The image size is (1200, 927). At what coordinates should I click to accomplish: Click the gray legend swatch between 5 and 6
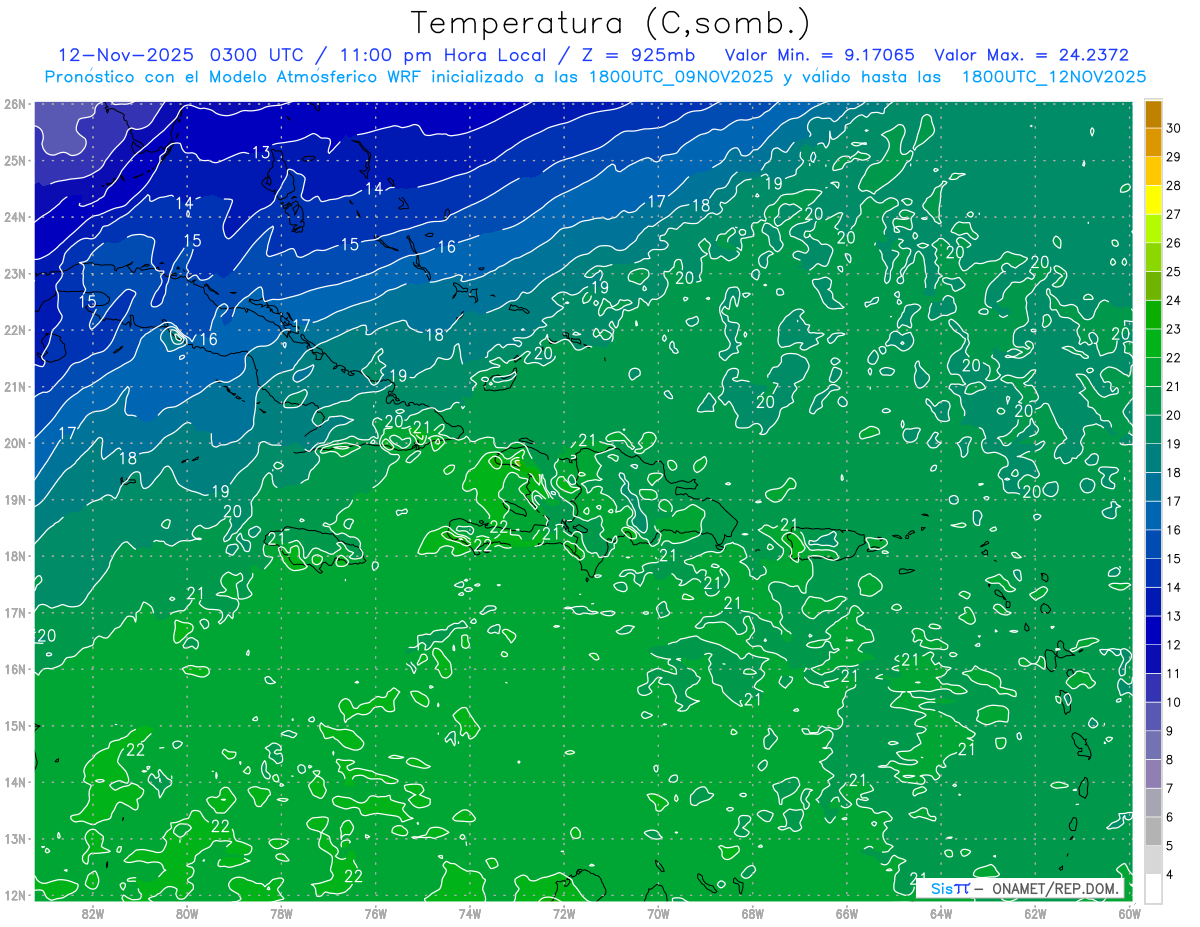(1153, 831)
